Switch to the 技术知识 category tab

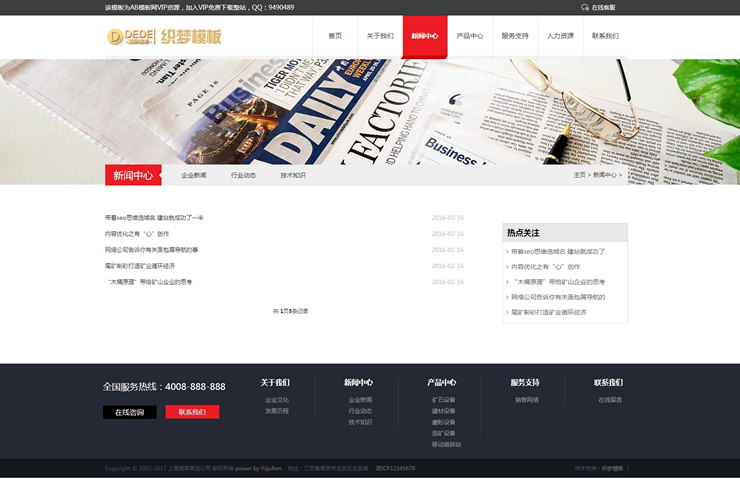pyautogui.click(x=293, y=175)
